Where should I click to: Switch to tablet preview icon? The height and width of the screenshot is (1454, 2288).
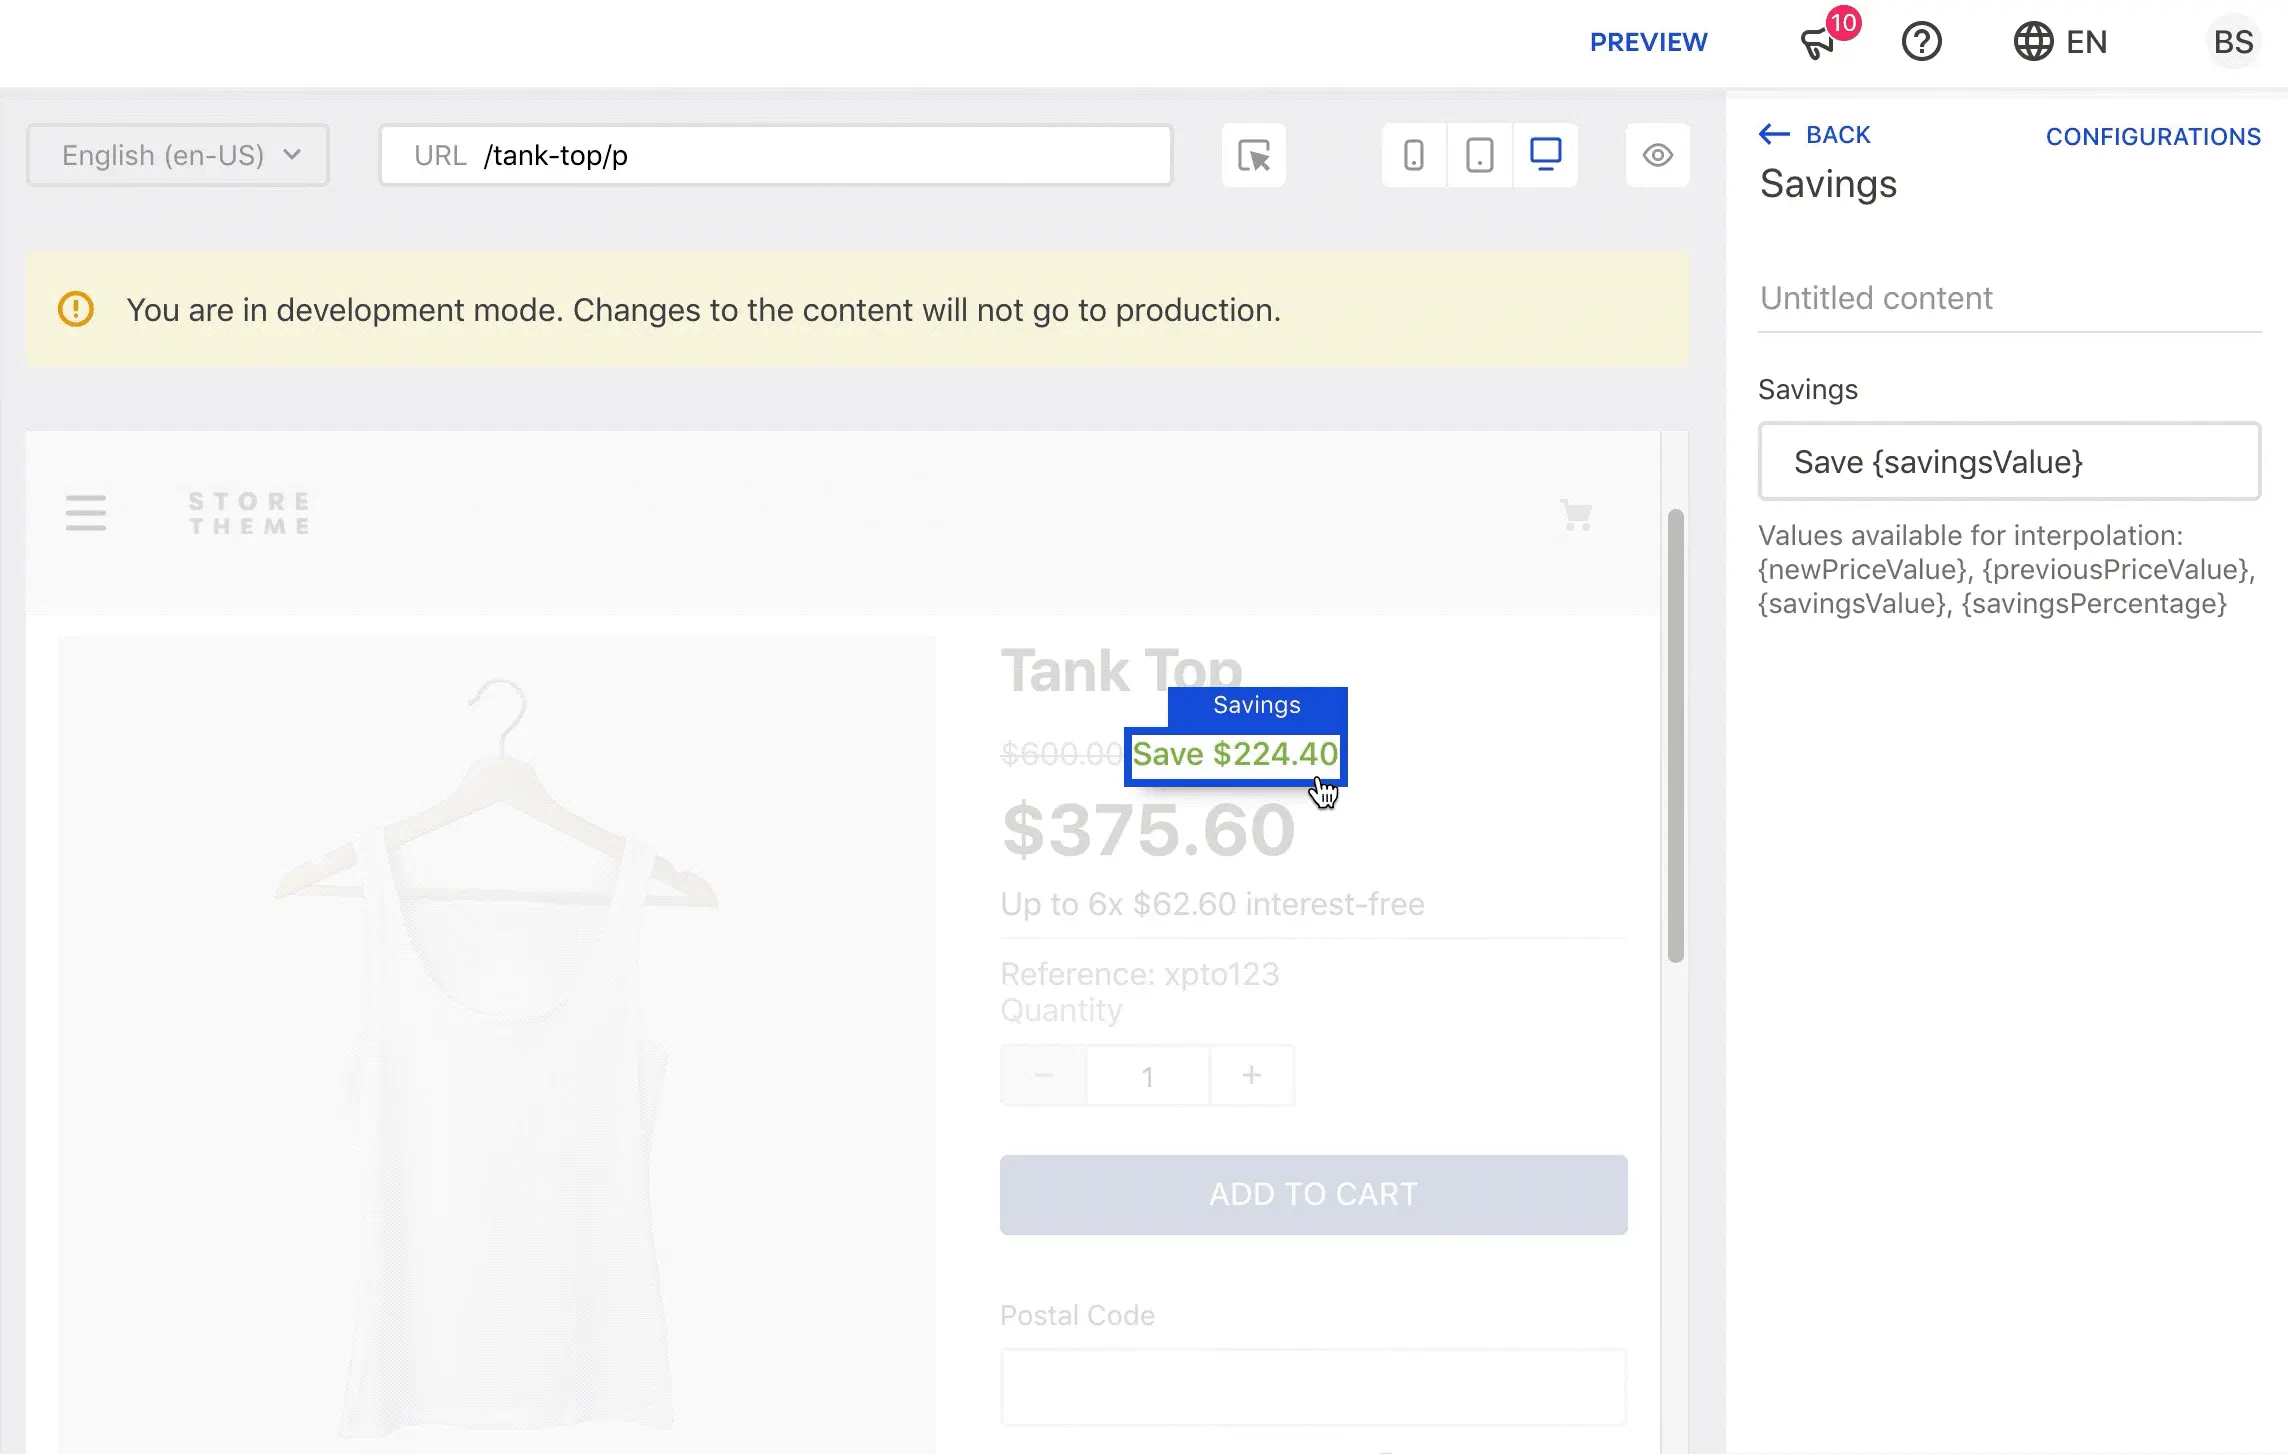tap(1479, 155)
